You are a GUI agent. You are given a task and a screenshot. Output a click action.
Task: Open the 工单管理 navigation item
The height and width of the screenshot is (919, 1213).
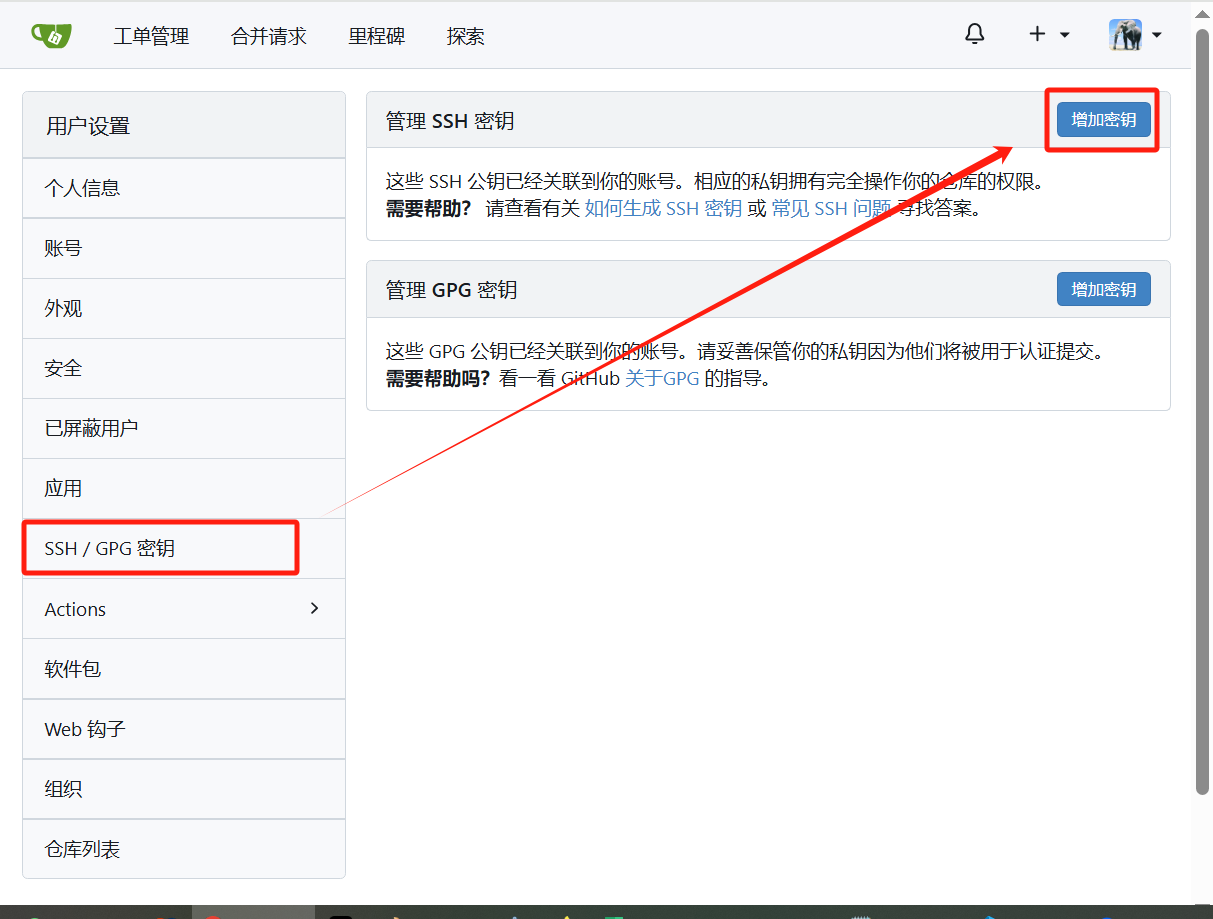pos(151,36)
